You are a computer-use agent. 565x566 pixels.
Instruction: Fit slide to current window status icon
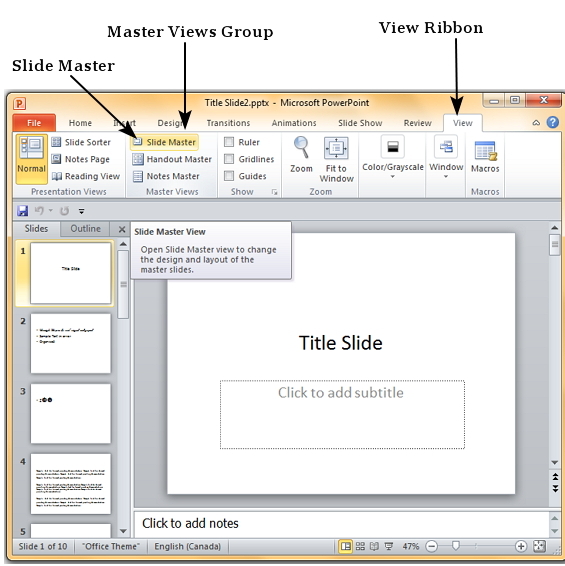click(539, 546)
